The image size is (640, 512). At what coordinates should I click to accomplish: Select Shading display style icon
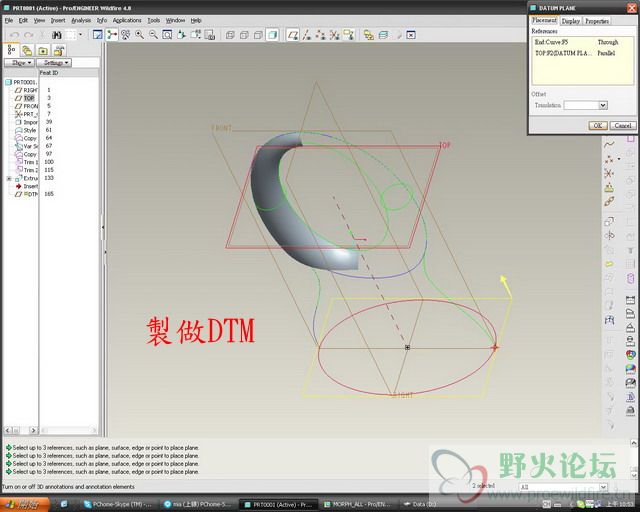272,35
